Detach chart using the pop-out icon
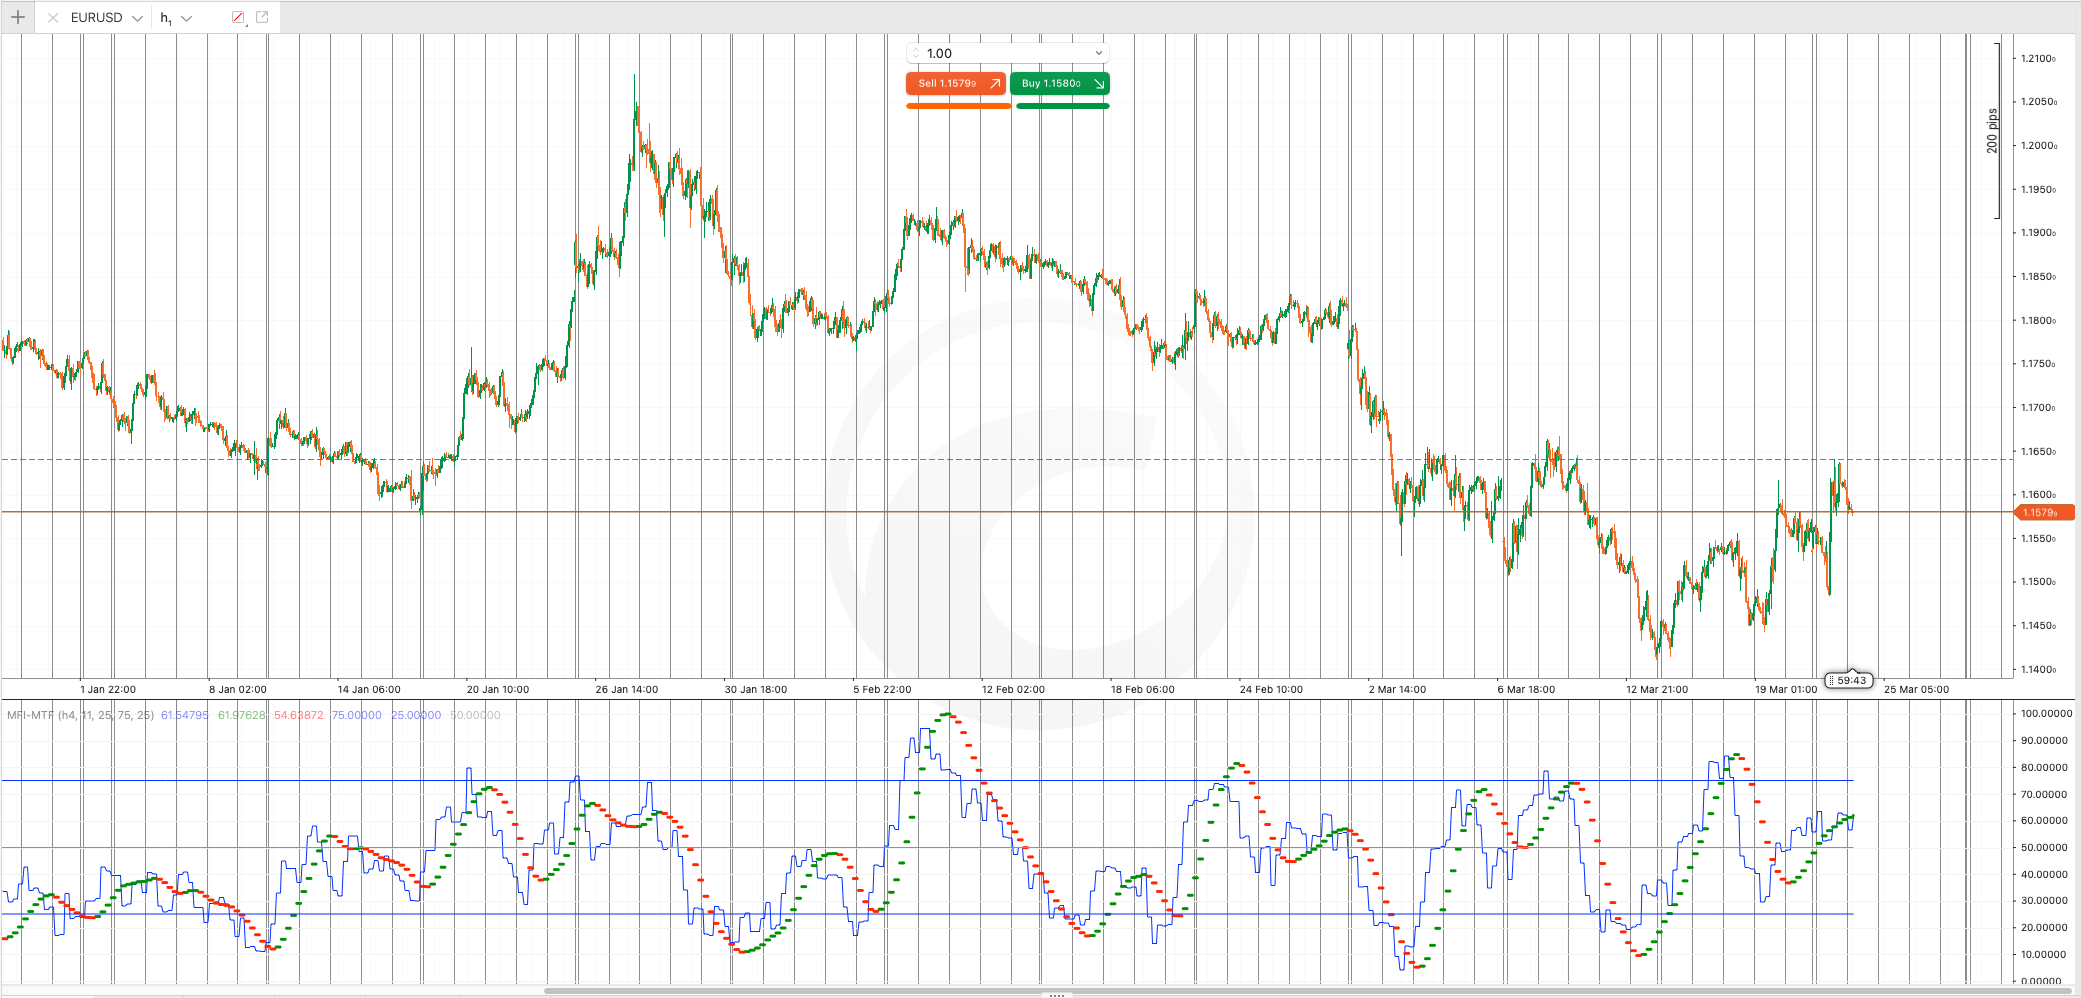 262,17
